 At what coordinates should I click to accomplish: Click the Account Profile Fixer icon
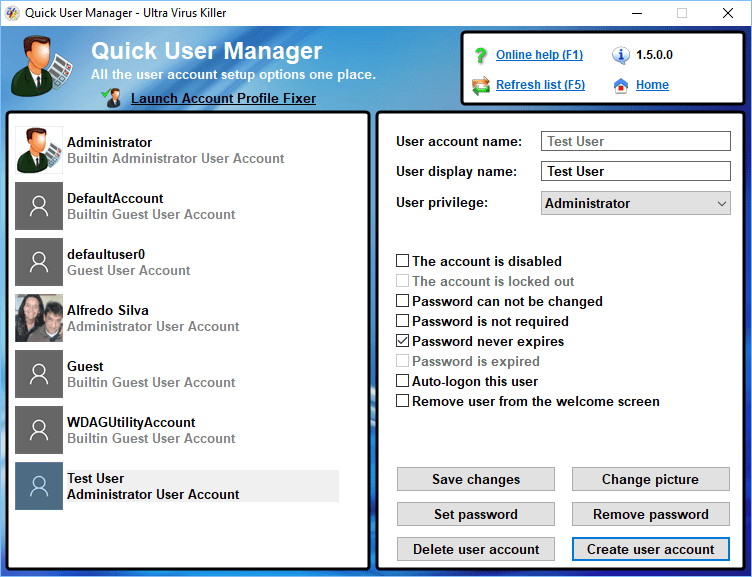(113, 97)
